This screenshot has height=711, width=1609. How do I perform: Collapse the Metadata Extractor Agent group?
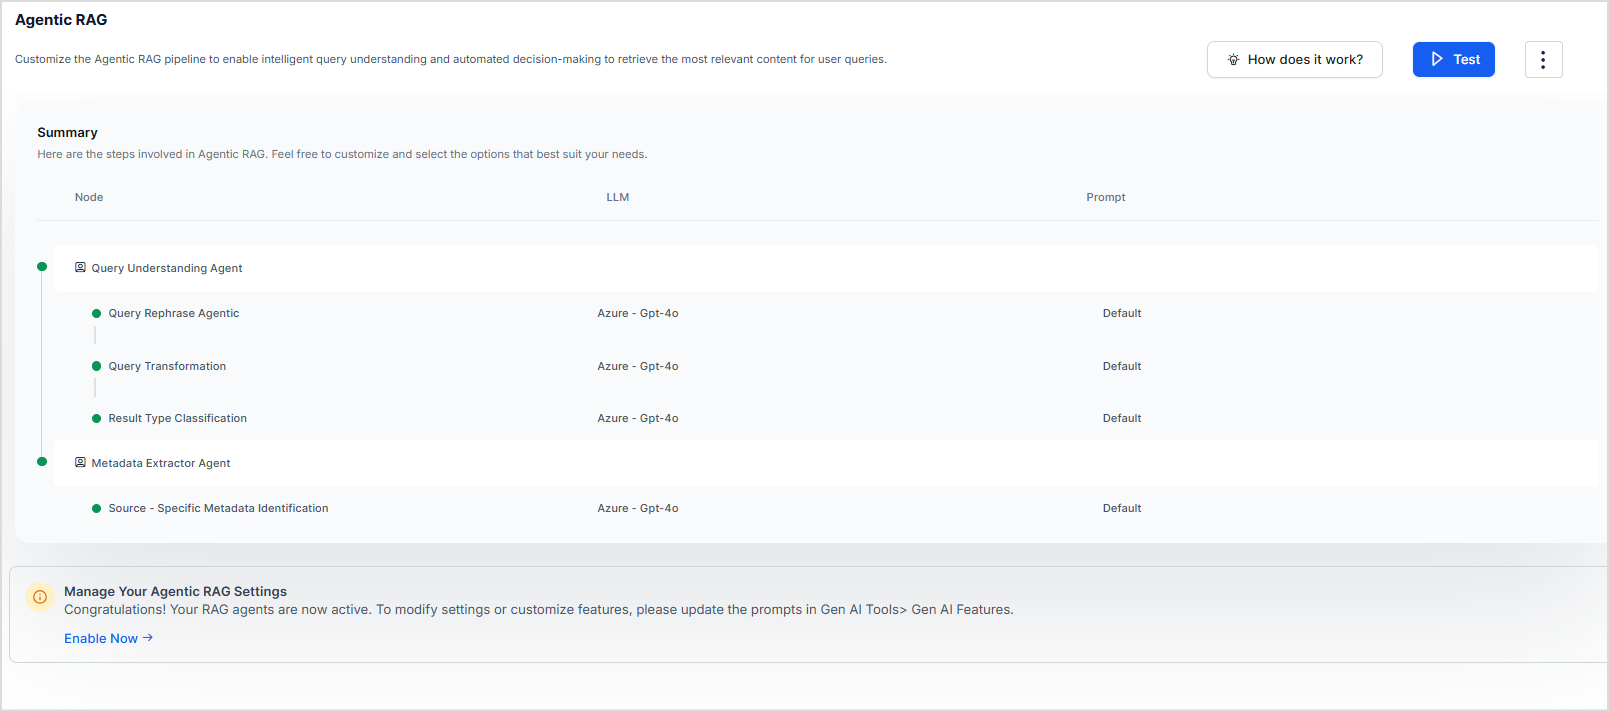pos(161,464)
